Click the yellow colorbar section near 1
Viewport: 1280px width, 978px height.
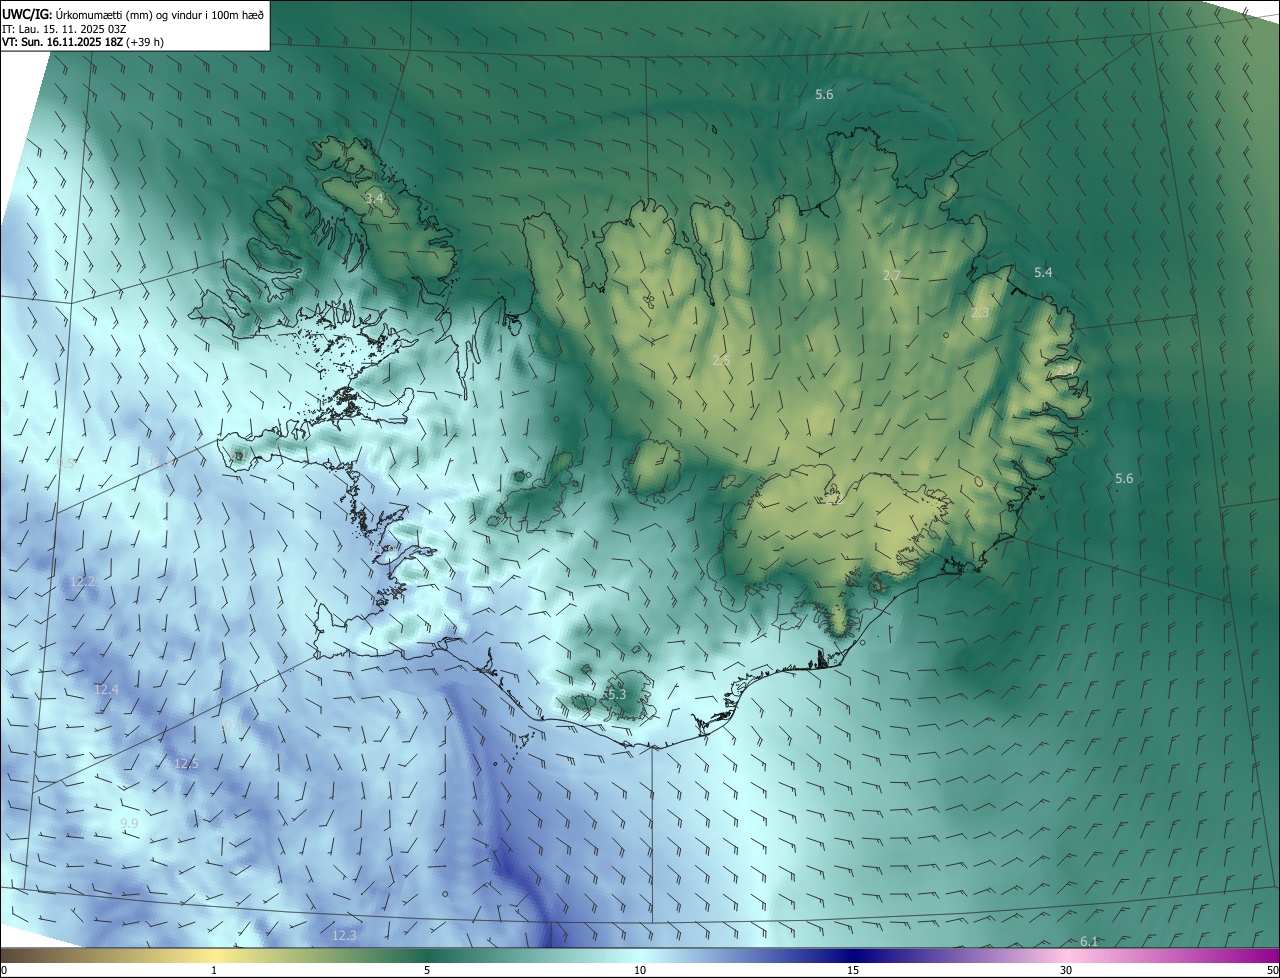[214, 955]
